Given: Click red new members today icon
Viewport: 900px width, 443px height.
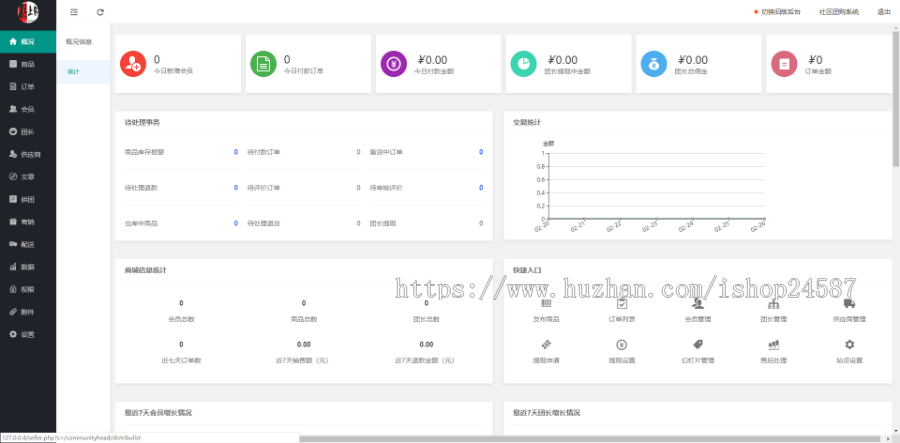Looking at the screenshot, I should 133,64.
